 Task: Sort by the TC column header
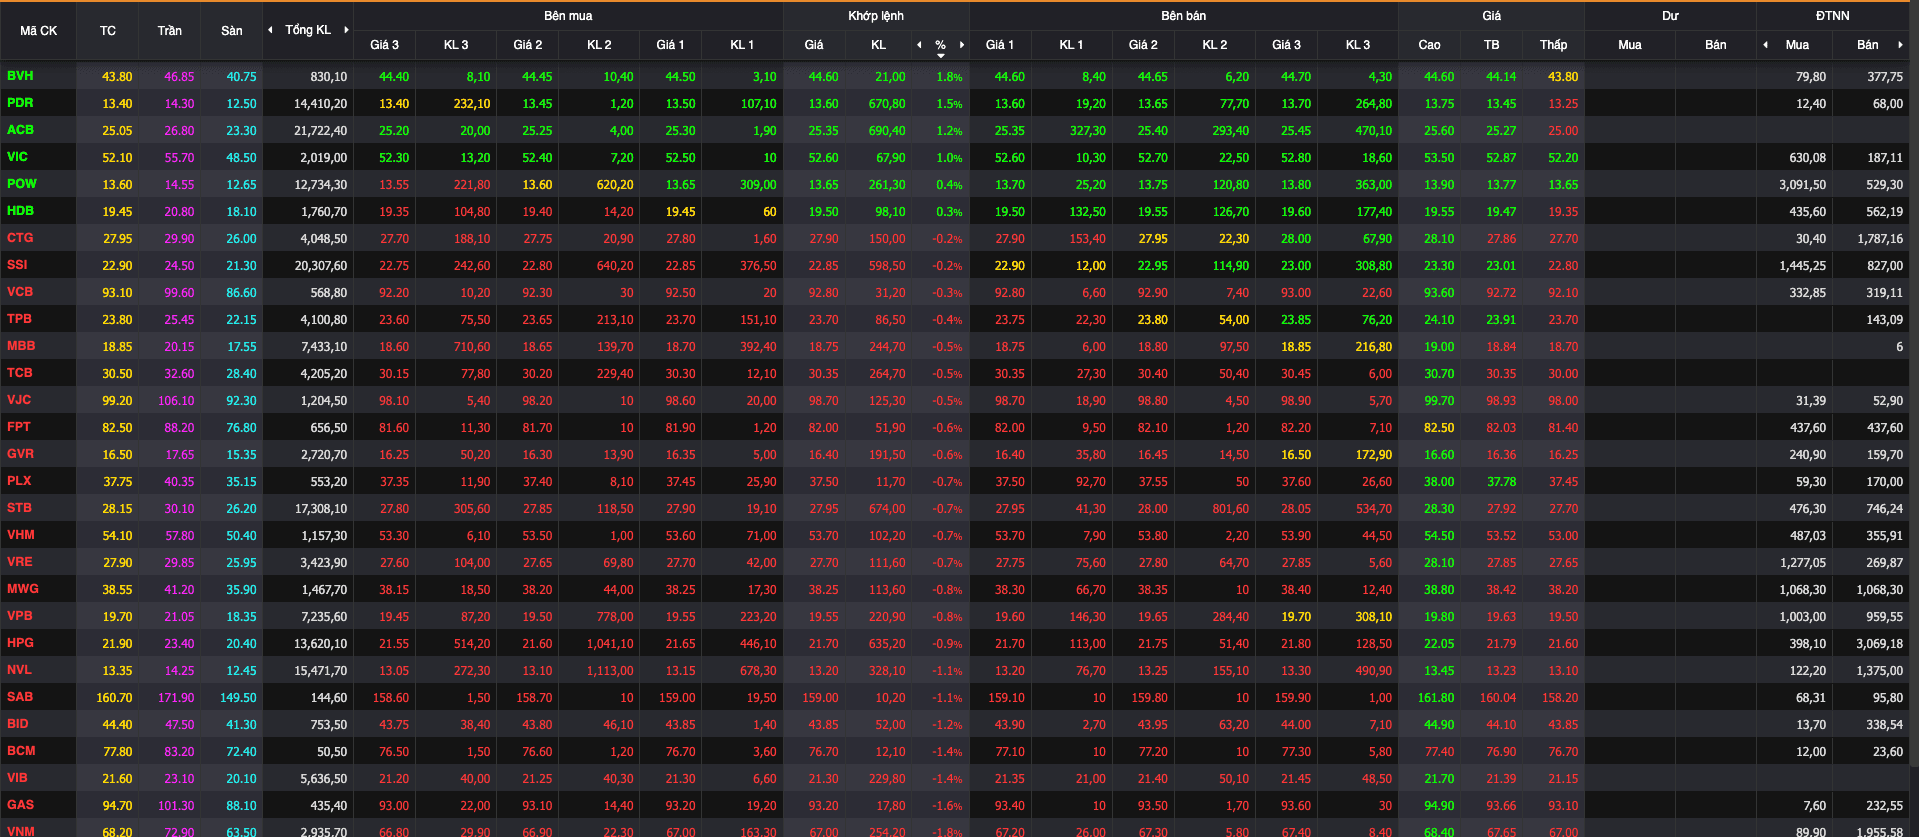point(108,31)
